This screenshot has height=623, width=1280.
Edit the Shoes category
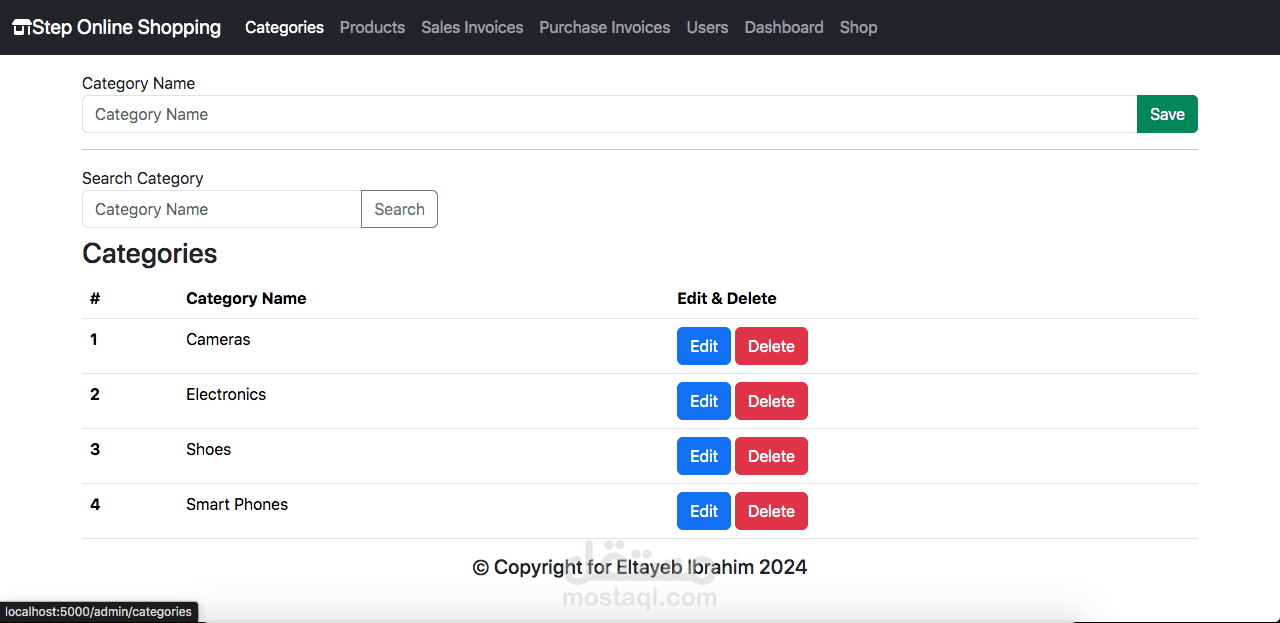coord(704,456)
